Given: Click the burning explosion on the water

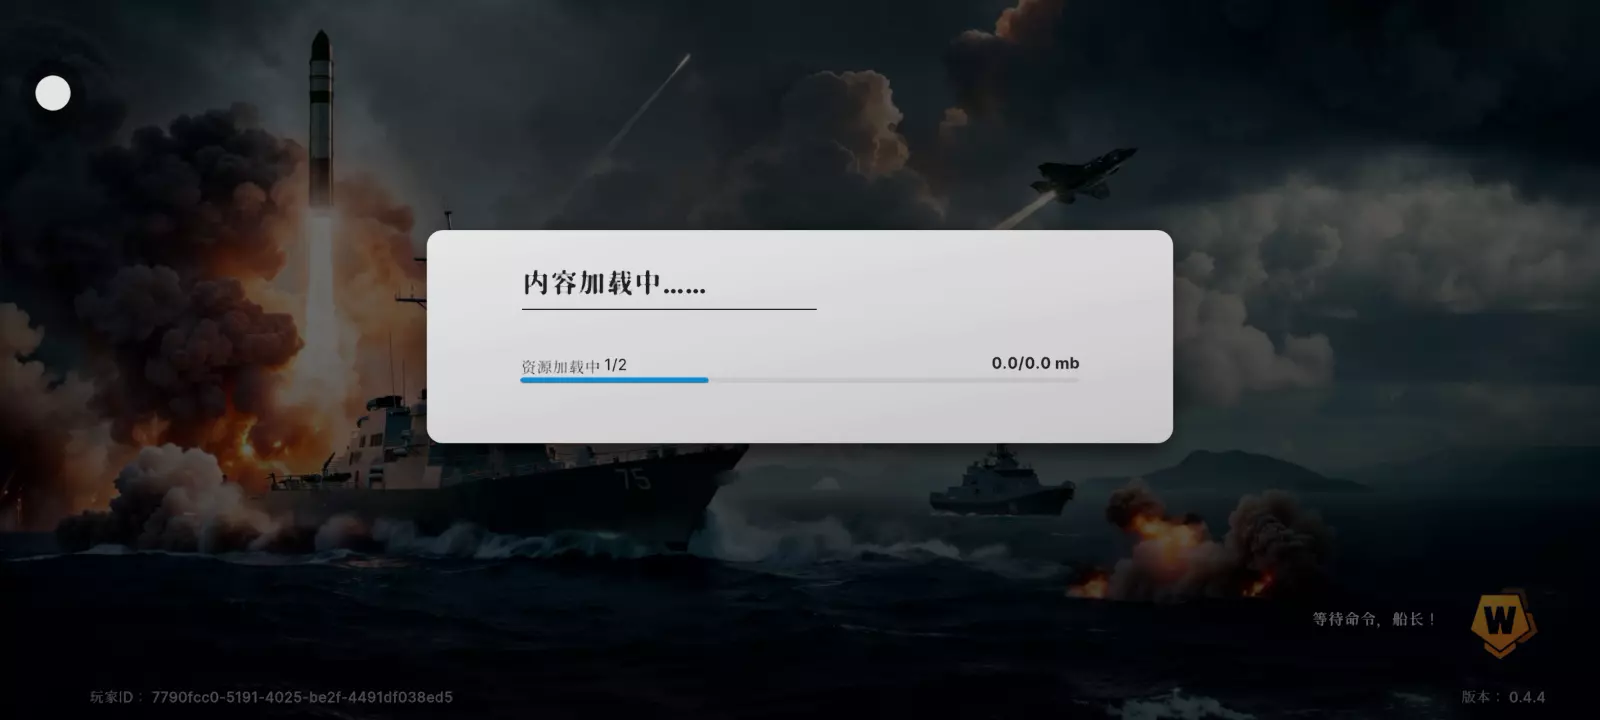Looking at the screenshot, I should point(1180,545).
